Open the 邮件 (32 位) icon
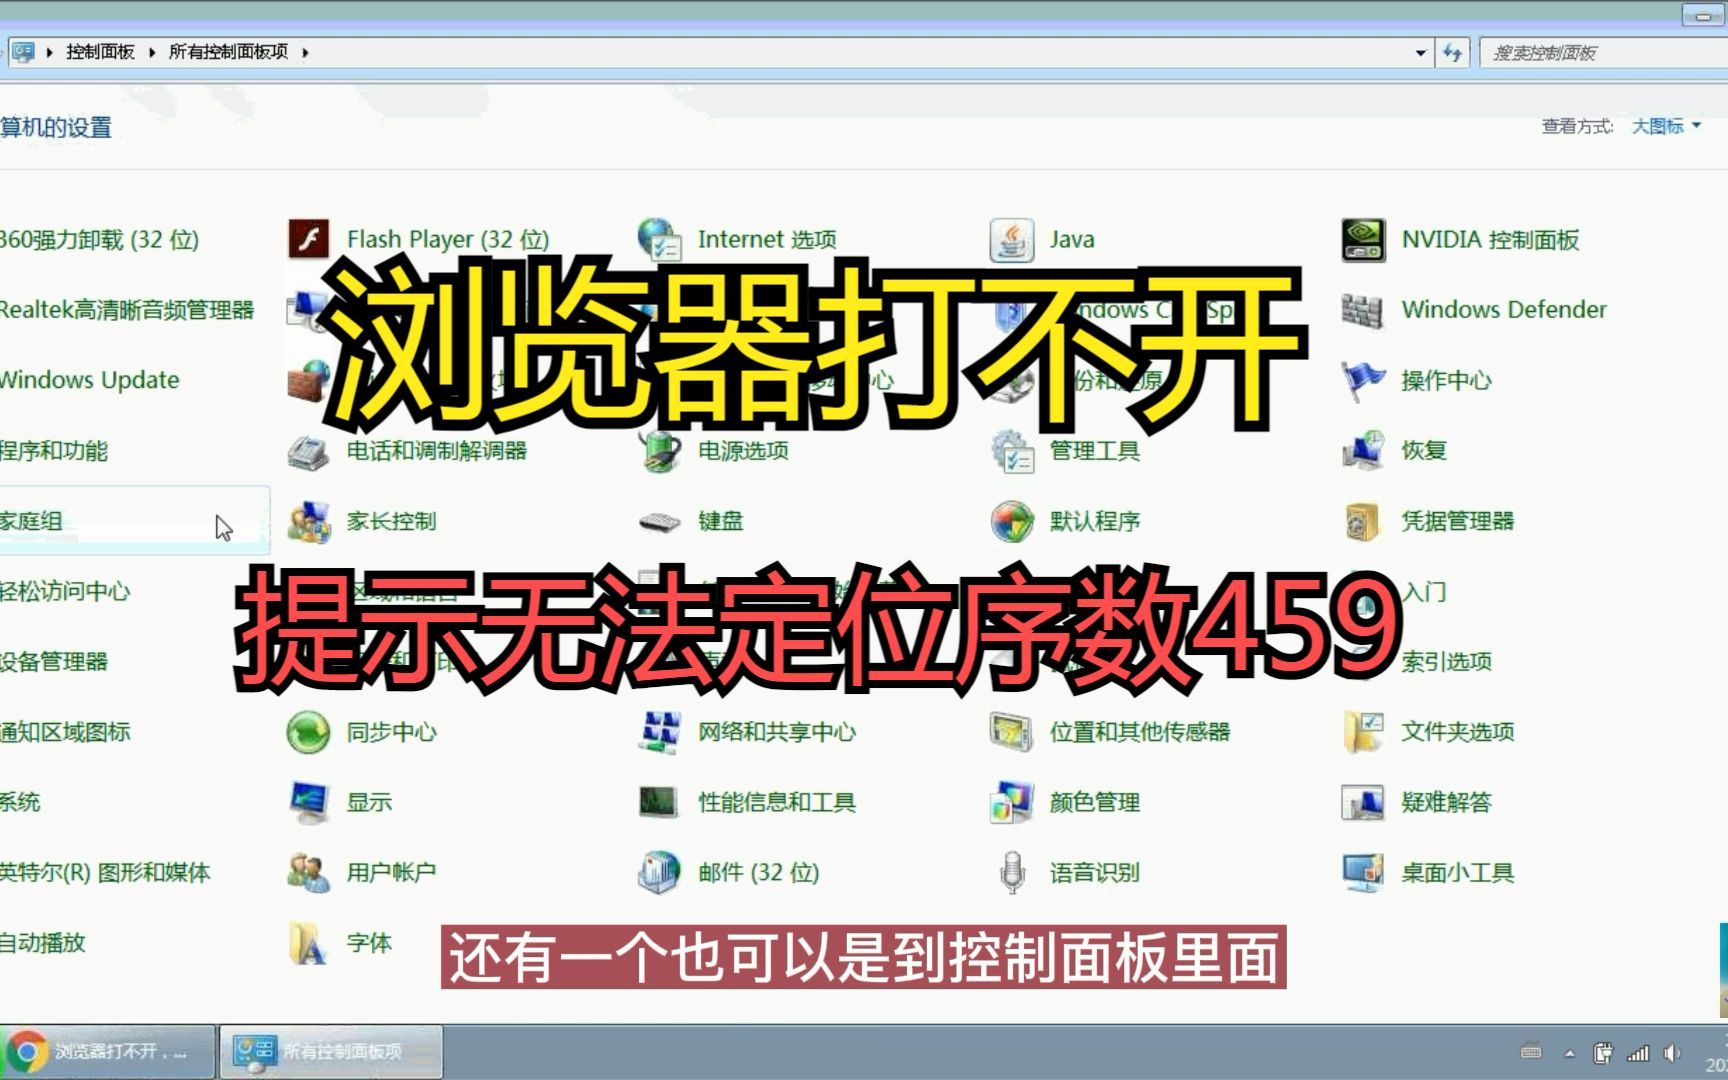1728x1080 pixels. (x=660, y=873)
